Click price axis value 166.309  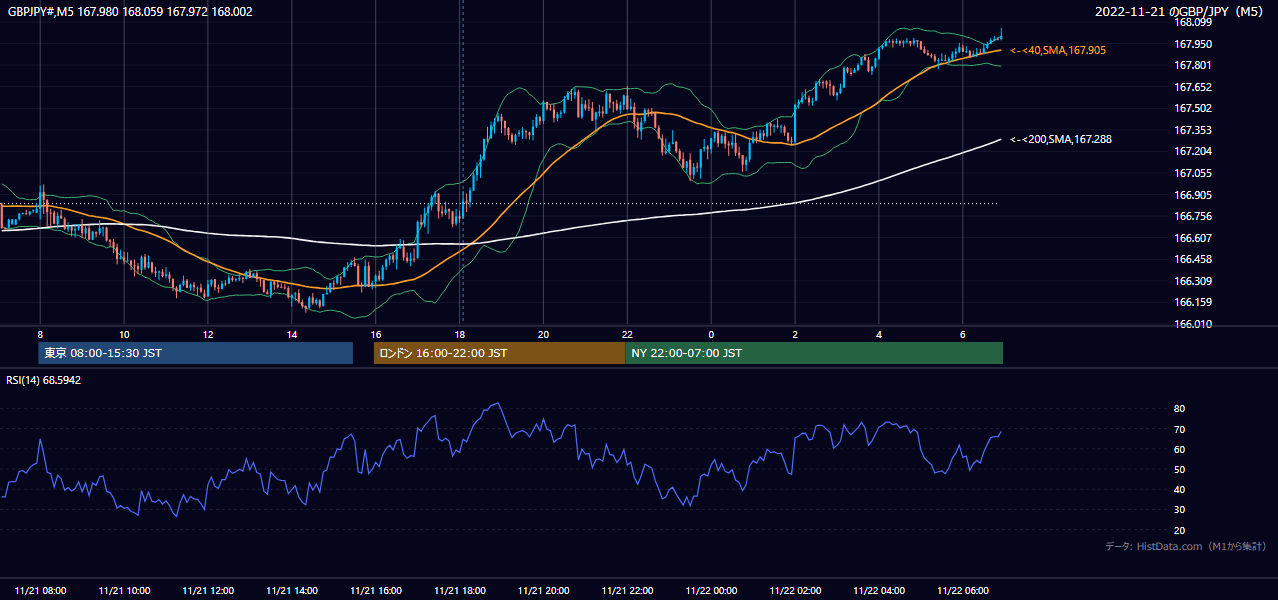pyautogui.click(x=1193, y=281)
